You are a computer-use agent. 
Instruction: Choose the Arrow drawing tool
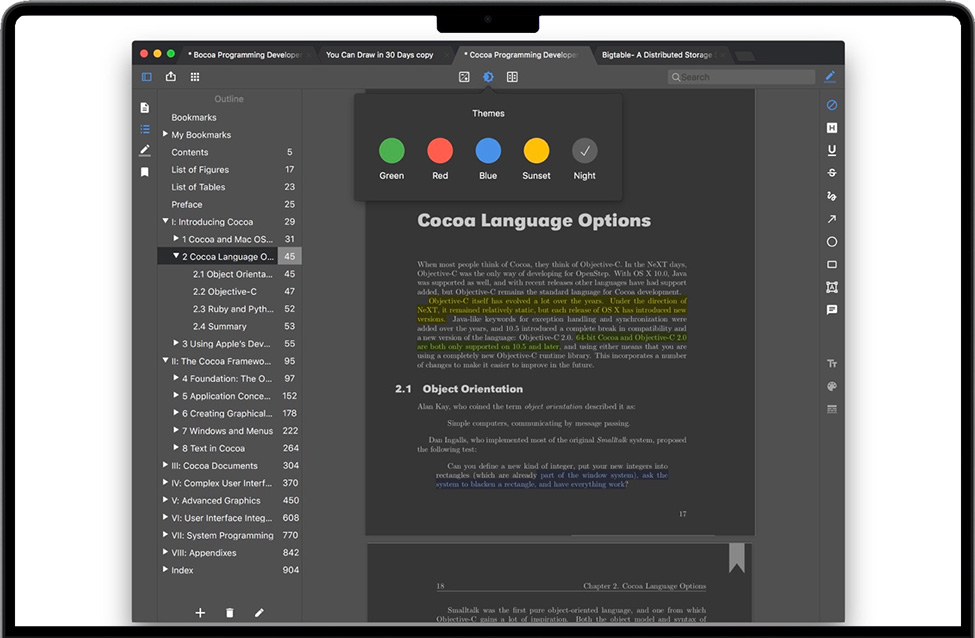(x=832, y=219)
